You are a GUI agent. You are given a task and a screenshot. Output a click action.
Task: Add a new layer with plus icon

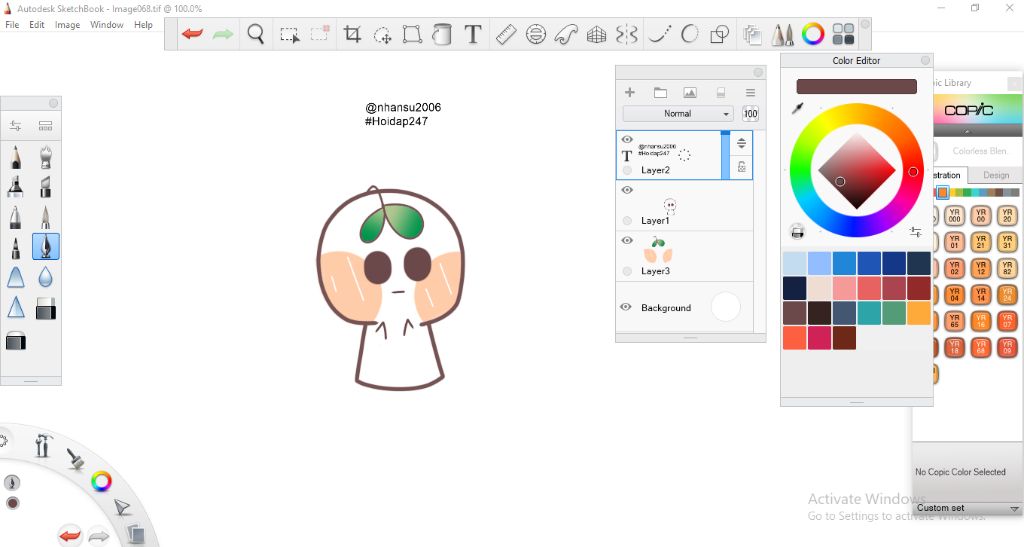pos(630,92)
